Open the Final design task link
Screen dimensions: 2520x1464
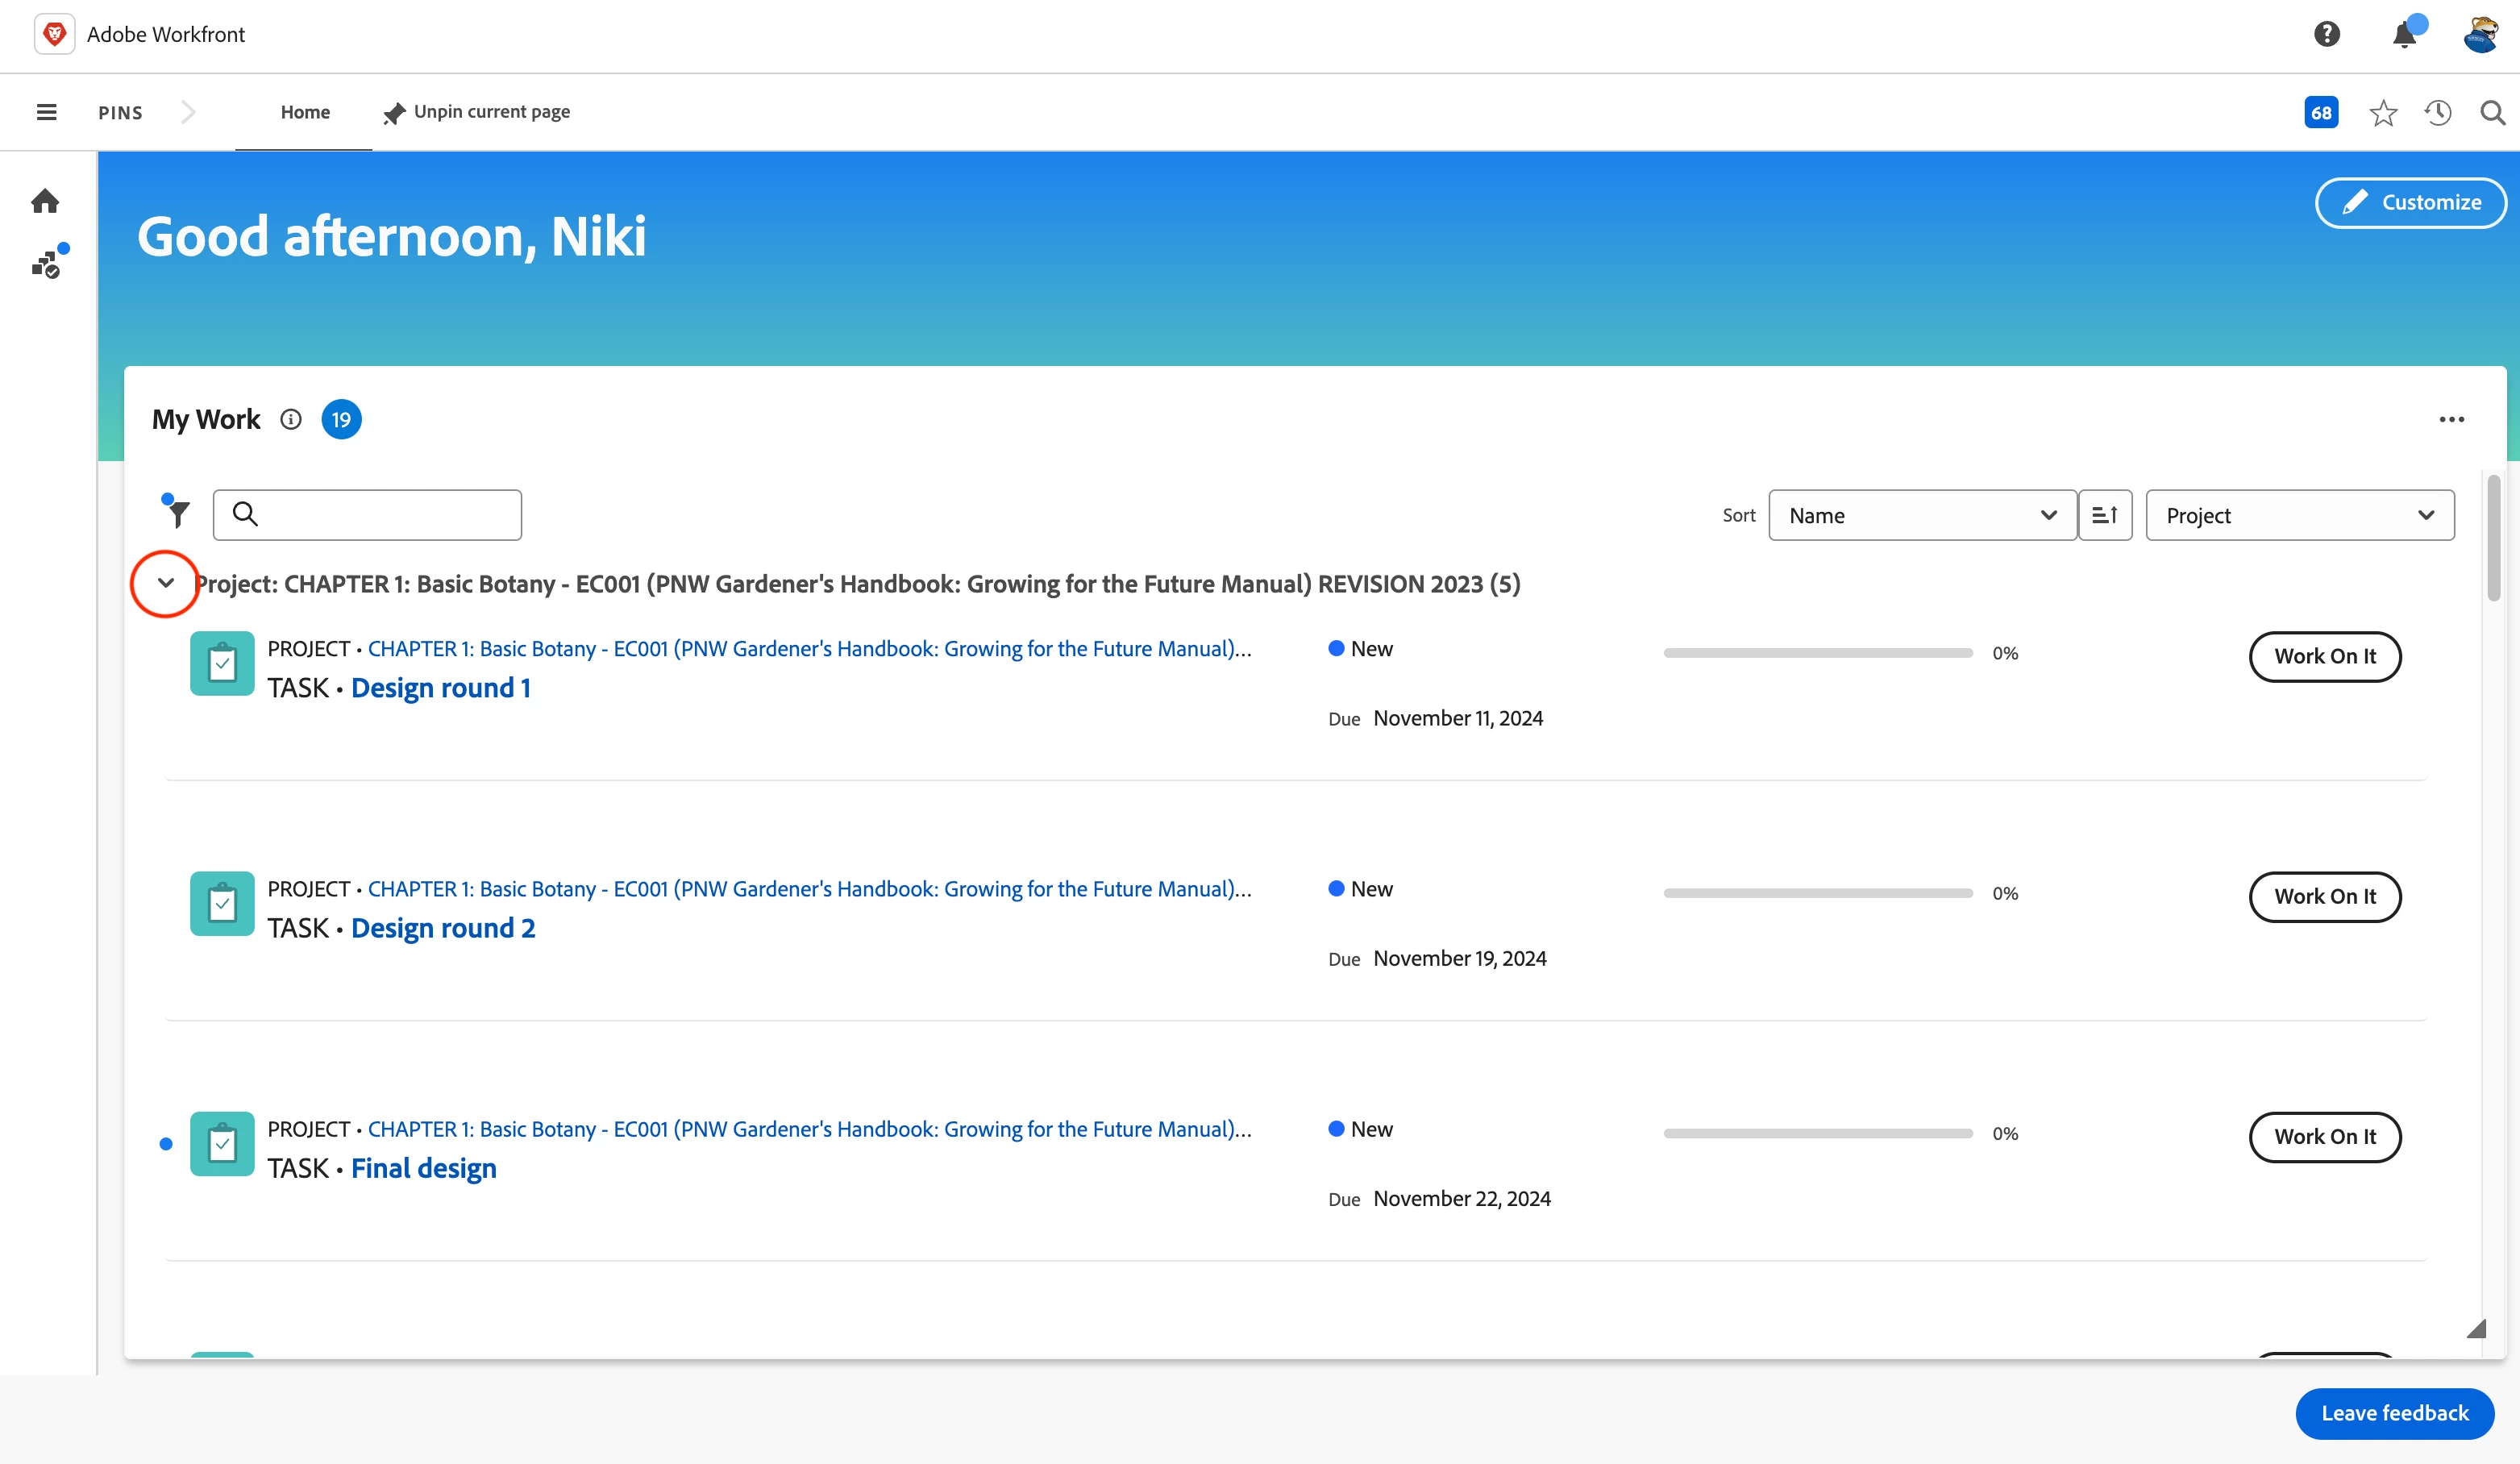(x=423, y=1168)
